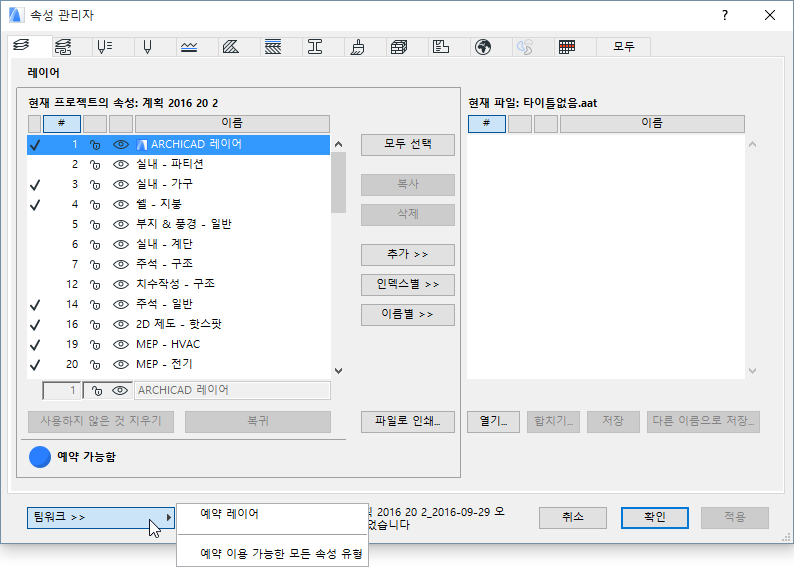Click 추가 >> to append selected layers
The height and width of the screenshot is (567, 794).
408,255
